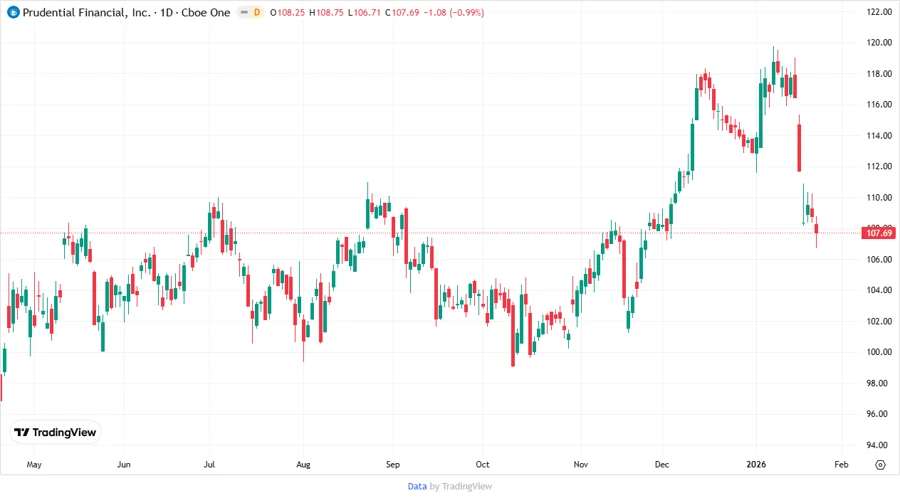Open the by TradingView link
The image size is (900, 498).
(x=461, y=486)
